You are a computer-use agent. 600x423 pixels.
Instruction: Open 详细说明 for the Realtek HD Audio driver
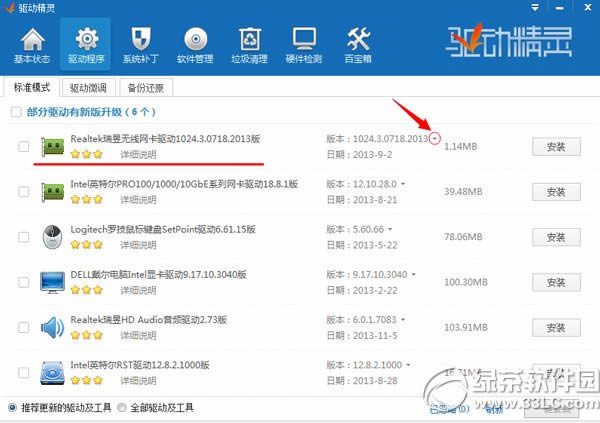click(x=138, y=335)
